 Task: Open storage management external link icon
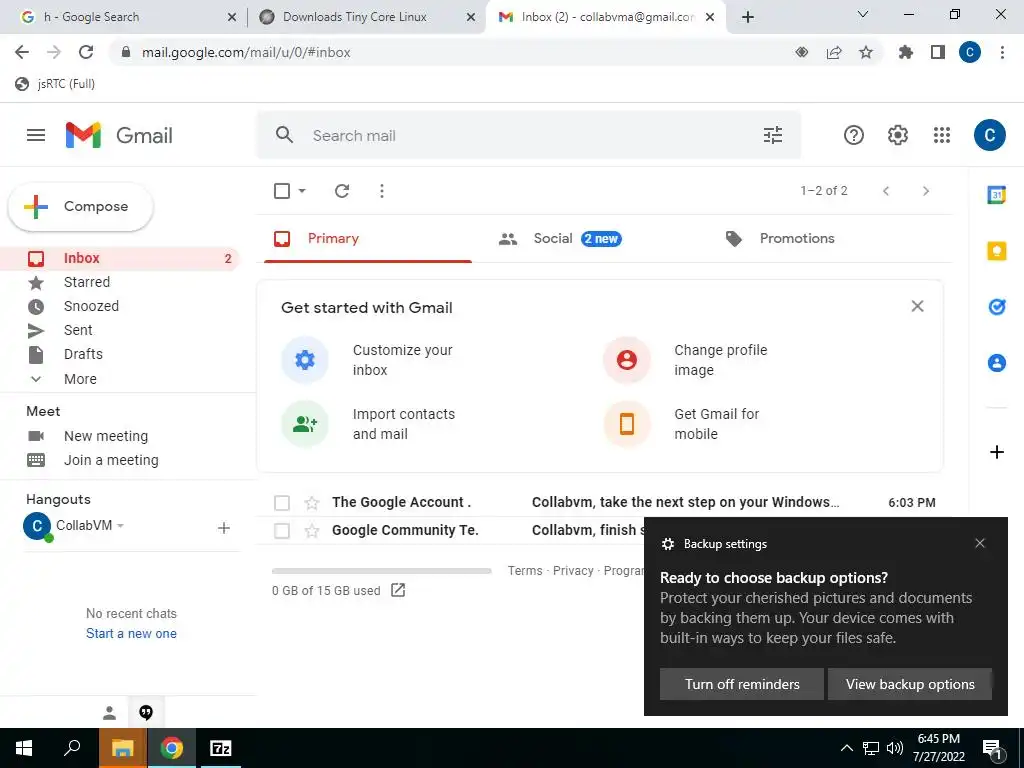point(398,590)
